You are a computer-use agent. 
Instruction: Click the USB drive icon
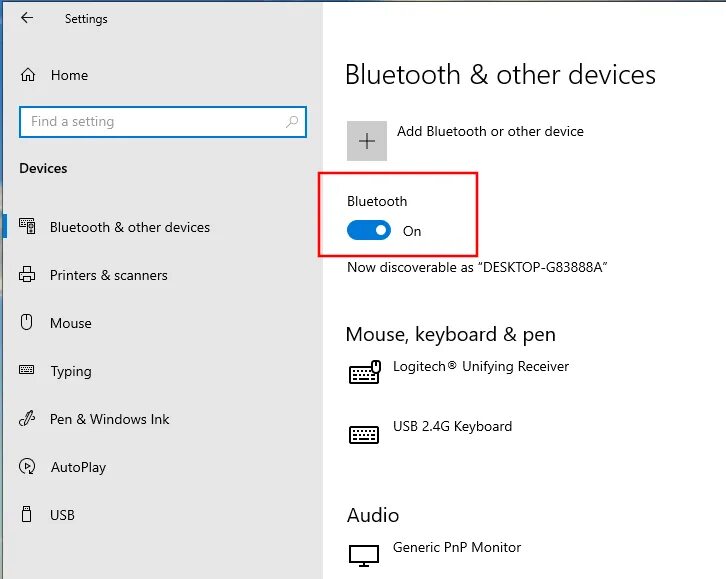point(28,515)
